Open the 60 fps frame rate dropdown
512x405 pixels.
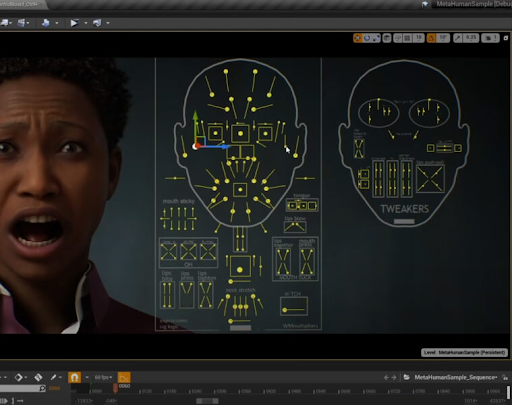[103, 377]
